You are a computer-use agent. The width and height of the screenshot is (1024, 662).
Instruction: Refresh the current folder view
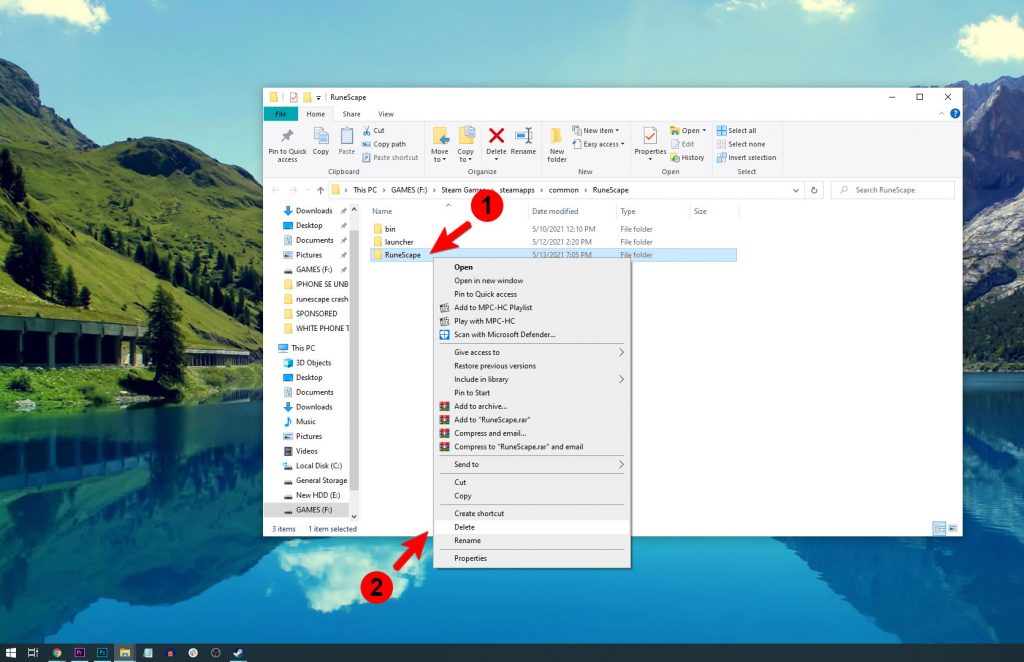814,190
